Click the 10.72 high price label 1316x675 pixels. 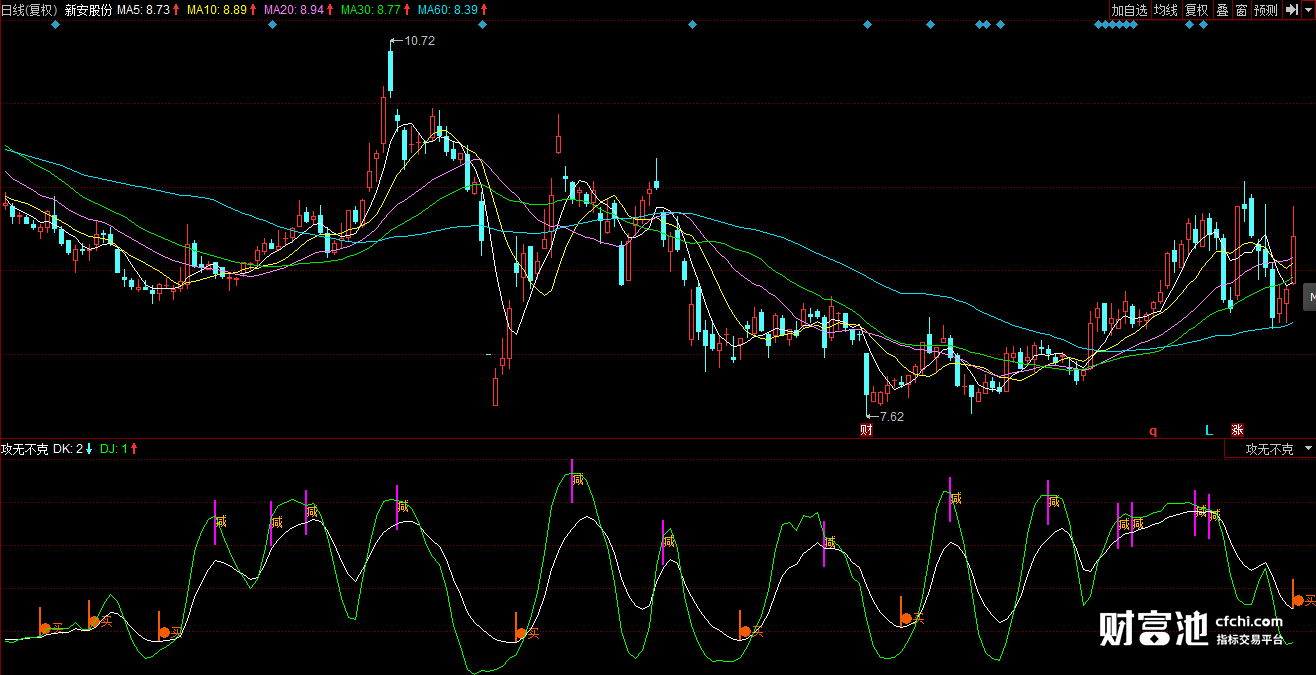pyautogui.click(x=419, y=41)
